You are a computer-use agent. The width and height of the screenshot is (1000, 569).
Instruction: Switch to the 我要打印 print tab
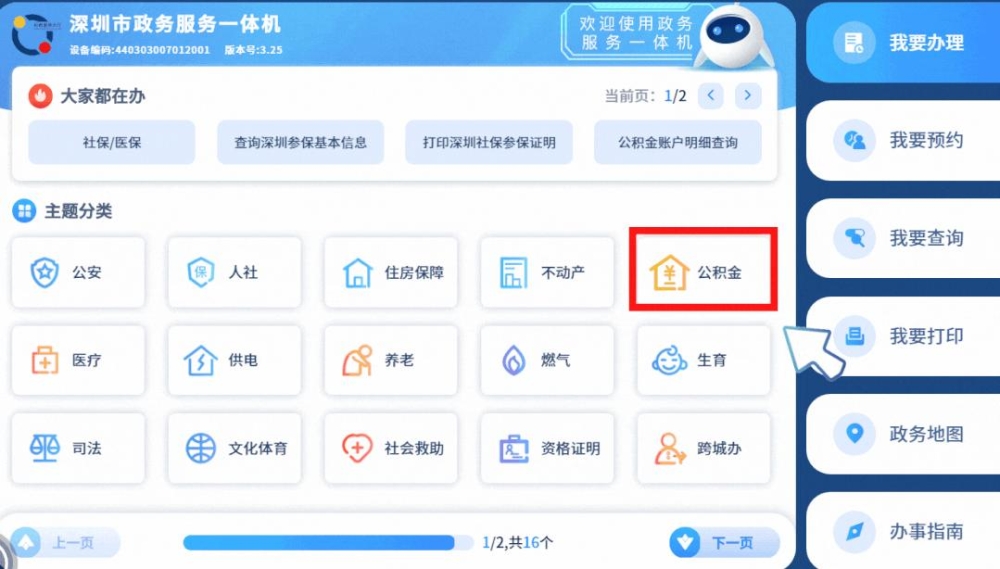tap(903, 336)
